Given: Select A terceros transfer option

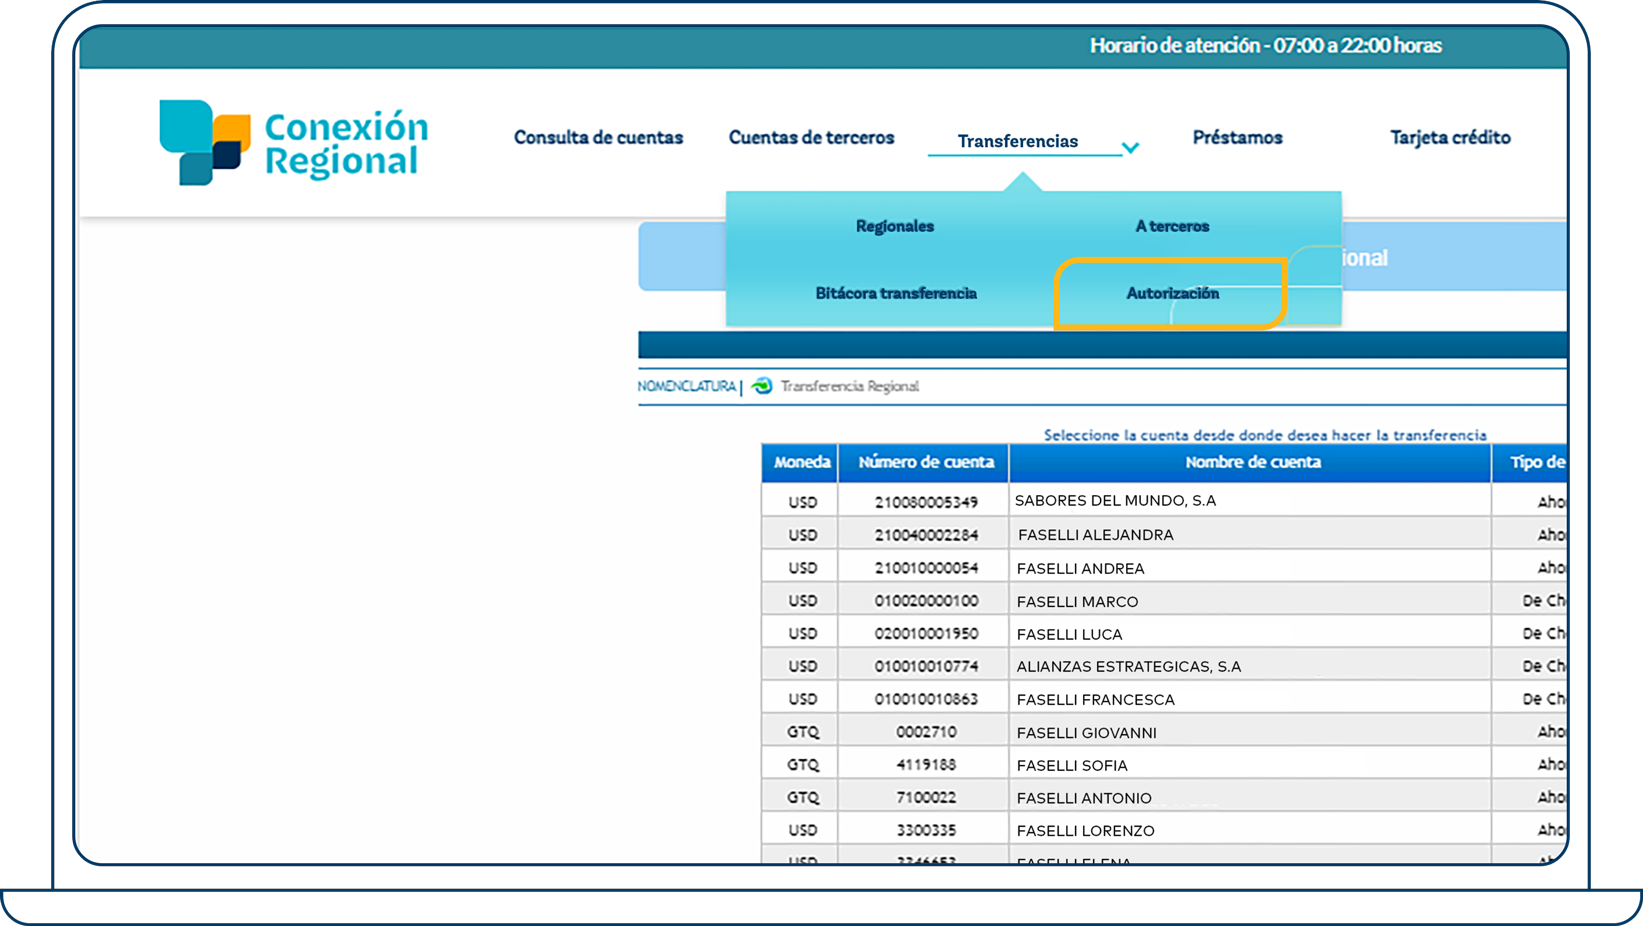Looking at the screenshot, I should click(x=1171, y=226).
